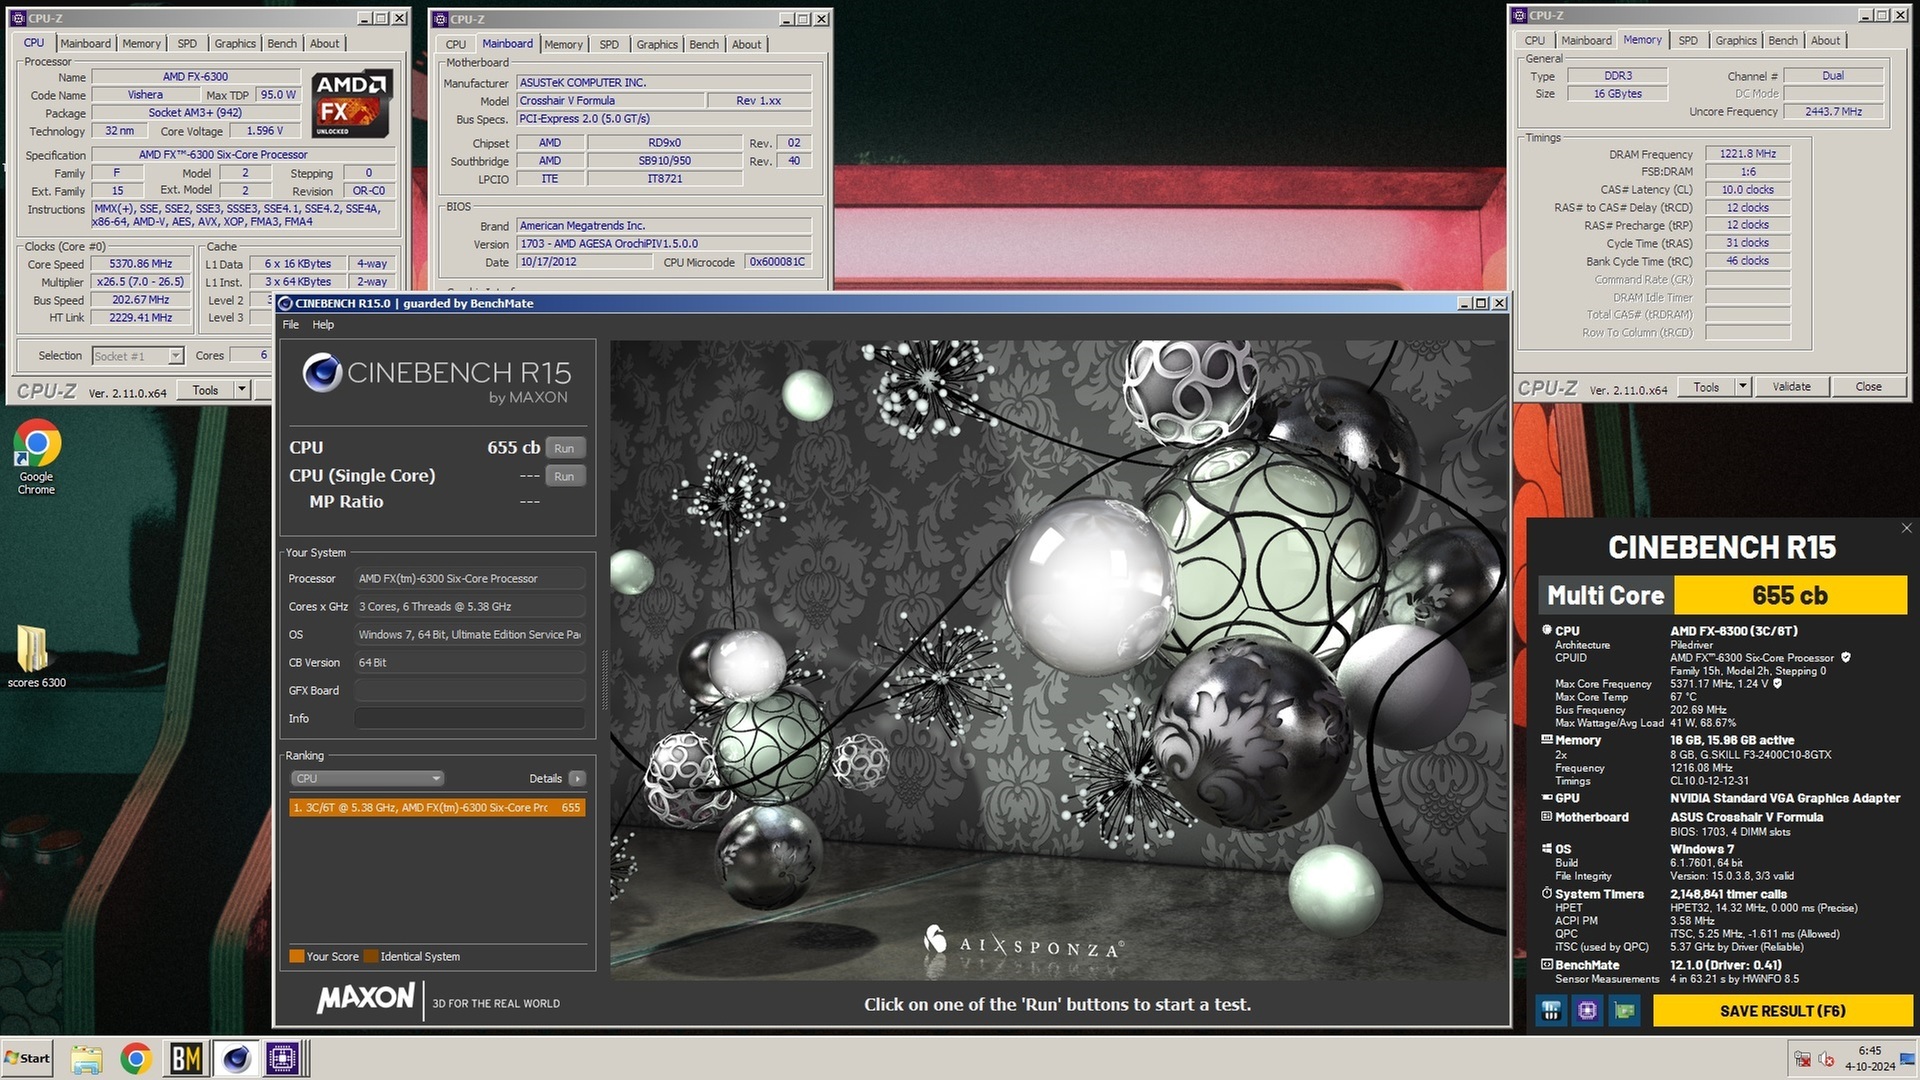Switch to Memory tab in left CPU-Z
Screen dimensions: 1920x1080
click(141, 43)
